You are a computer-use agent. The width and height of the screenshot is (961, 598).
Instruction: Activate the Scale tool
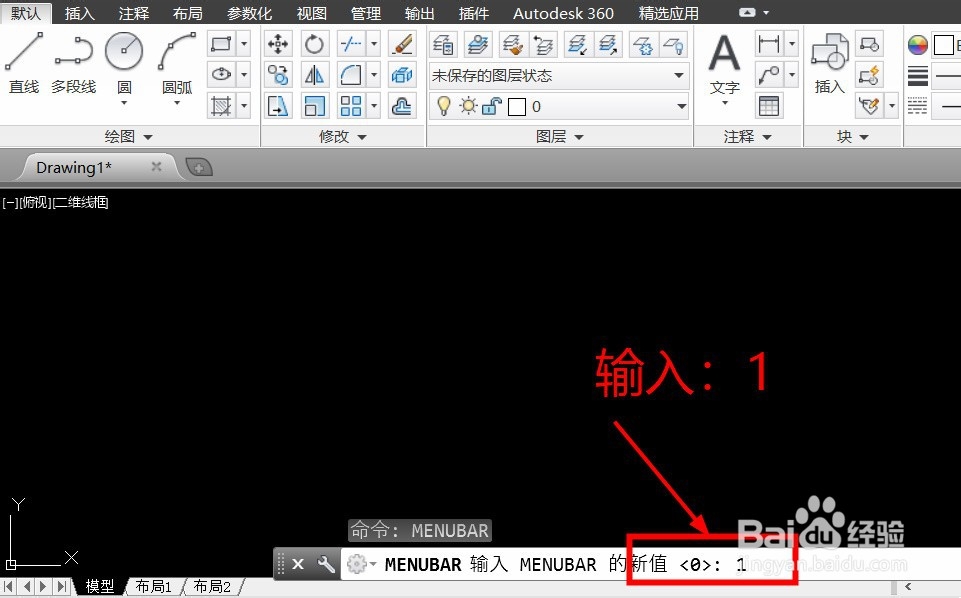click(x=314, y=106)
